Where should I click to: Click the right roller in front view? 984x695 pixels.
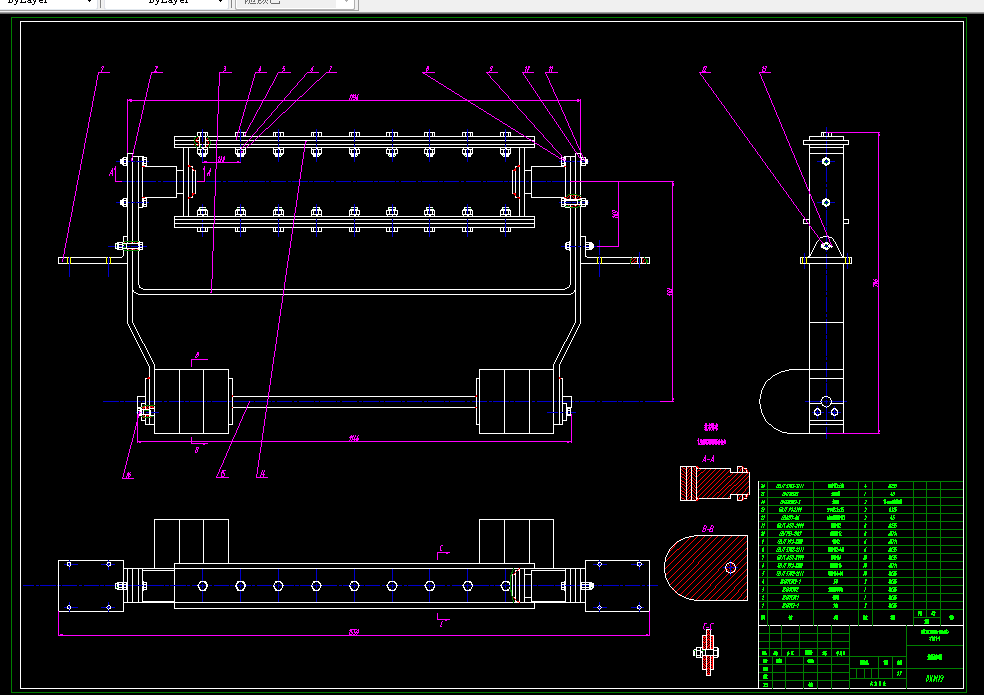[516, 401]
